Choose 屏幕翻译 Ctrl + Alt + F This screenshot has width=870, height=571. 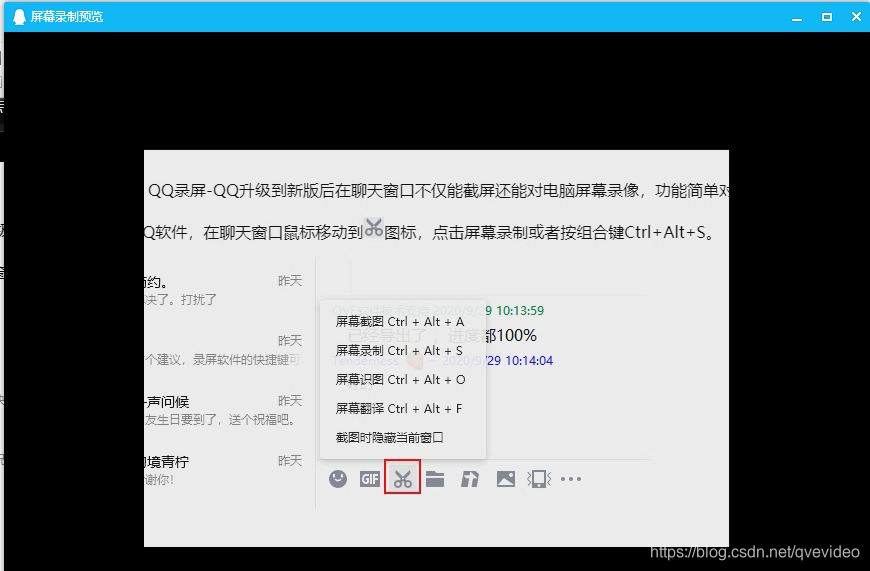398,408
